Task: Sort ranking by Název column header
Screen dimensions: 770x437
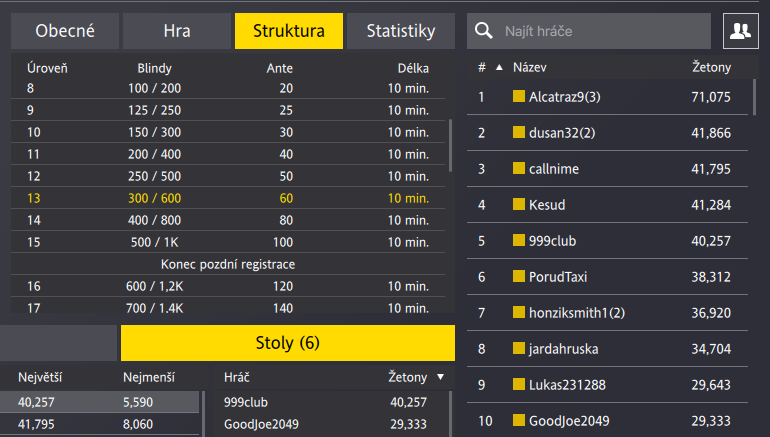Action: click(529, 68)
